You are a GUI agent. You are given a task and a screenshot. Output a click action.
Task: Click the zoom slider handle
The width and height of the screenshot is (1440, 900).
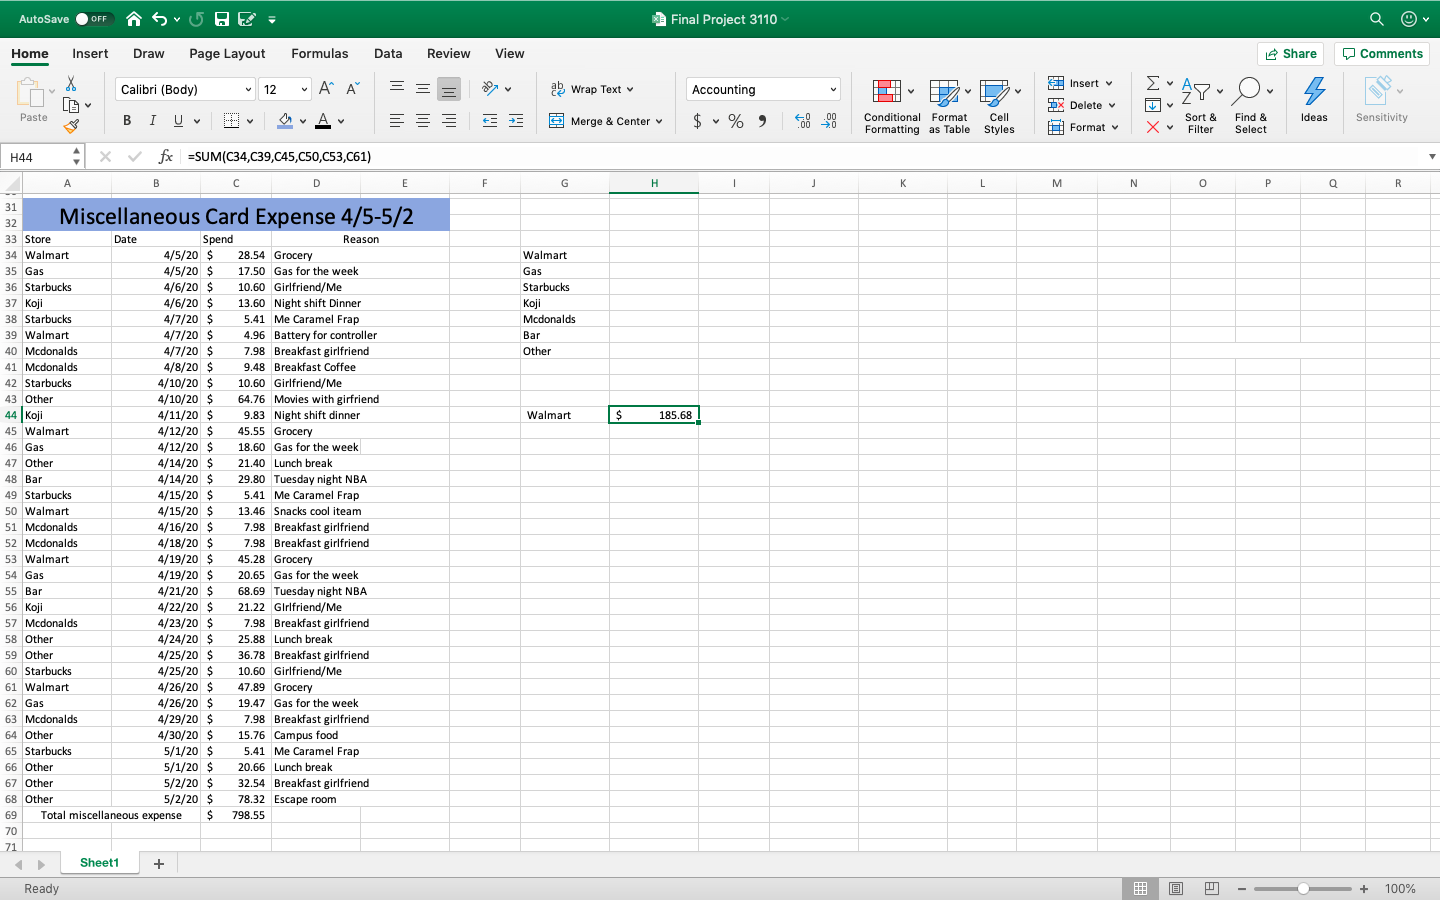(x=1303, y=889)
